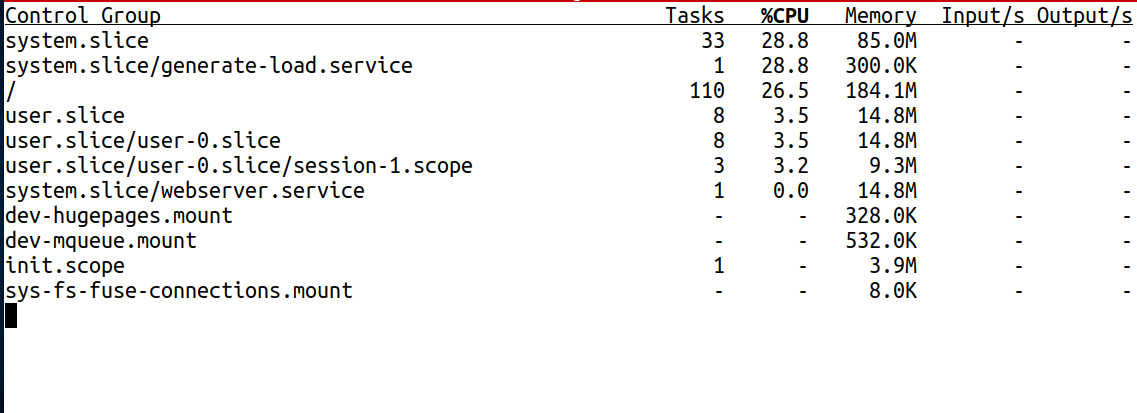Click the bold %CPU column header
This screenshot has width=1137, height=413.
(x=784, y=16)
